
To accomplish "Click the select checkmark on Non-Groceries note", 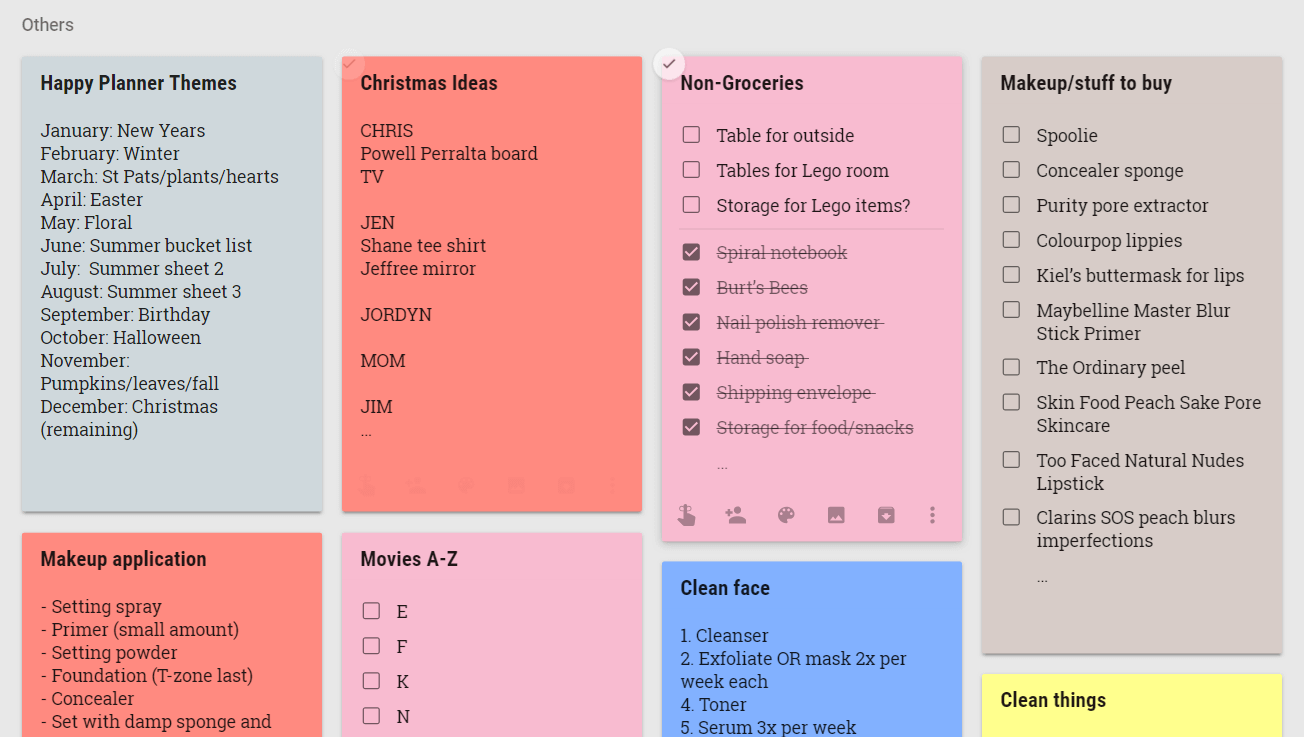I will click(x=669, y=64).
